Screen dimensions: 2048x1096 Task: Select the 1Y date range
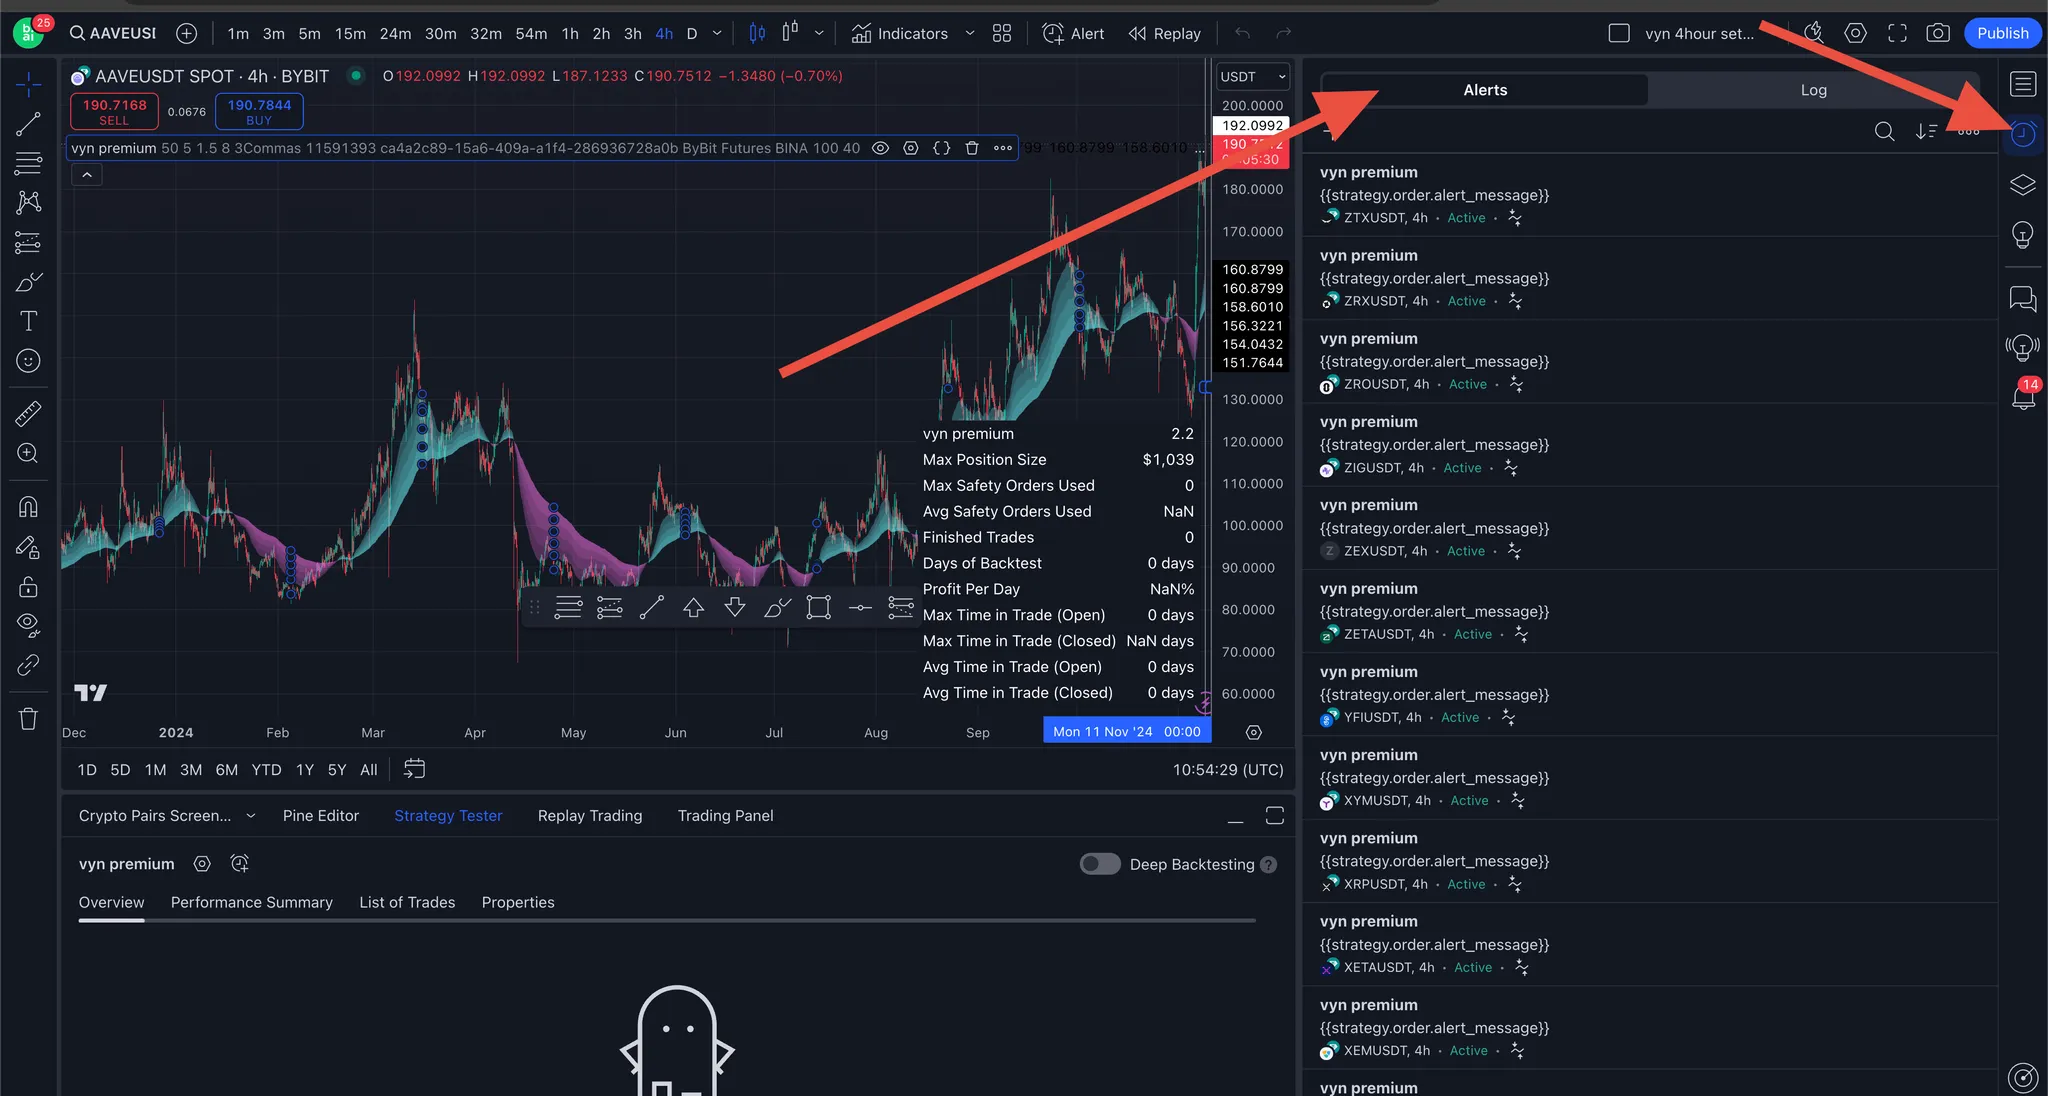tap(305, 770)
